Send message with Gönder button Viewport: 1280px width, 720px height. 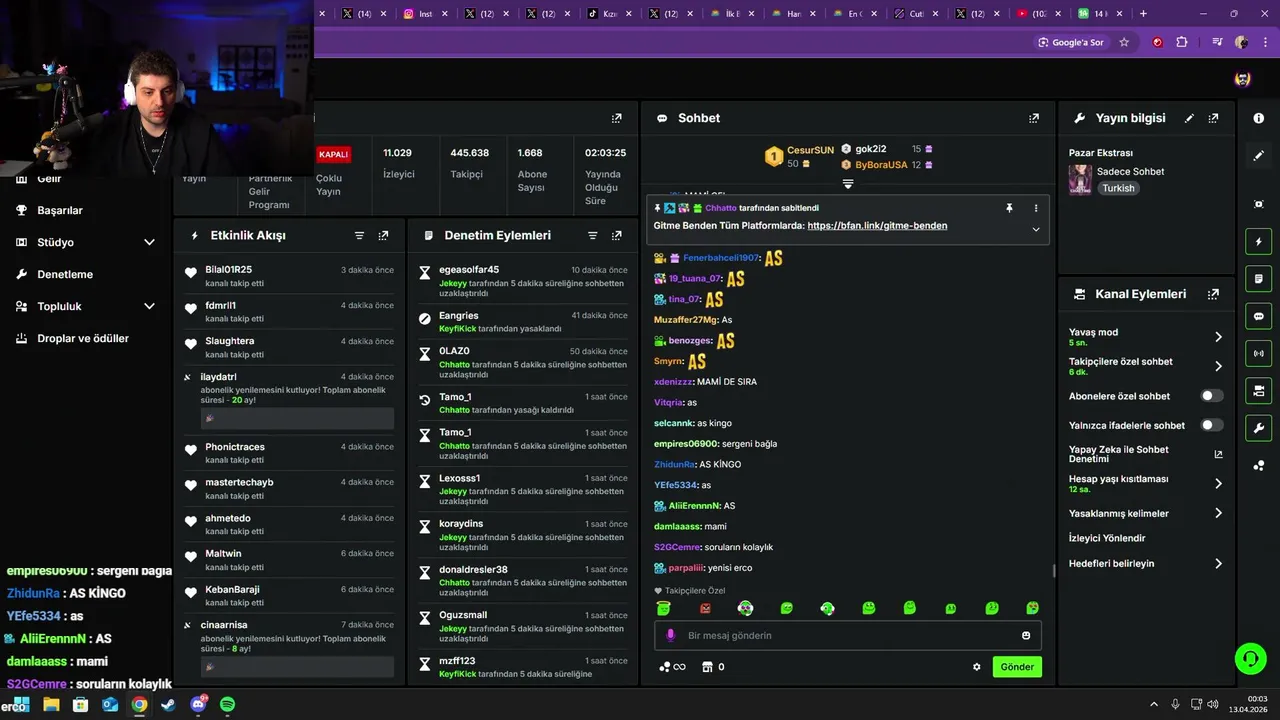click(1017, 667)
